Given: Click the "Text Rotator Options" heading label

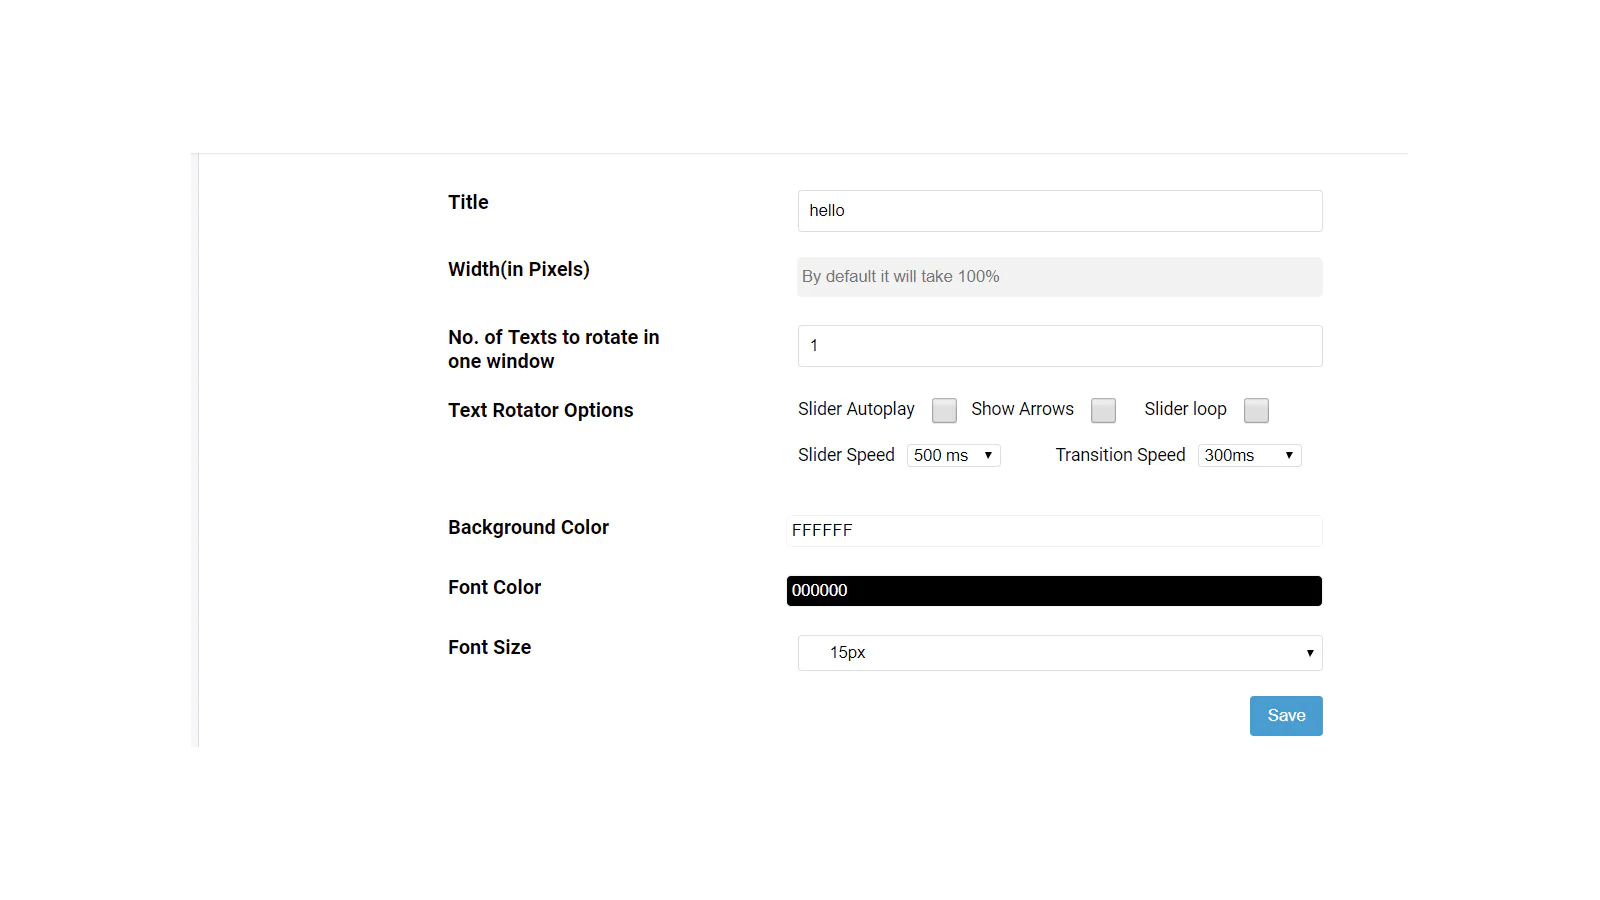Looking at the screenshot, I should [540, 410].
